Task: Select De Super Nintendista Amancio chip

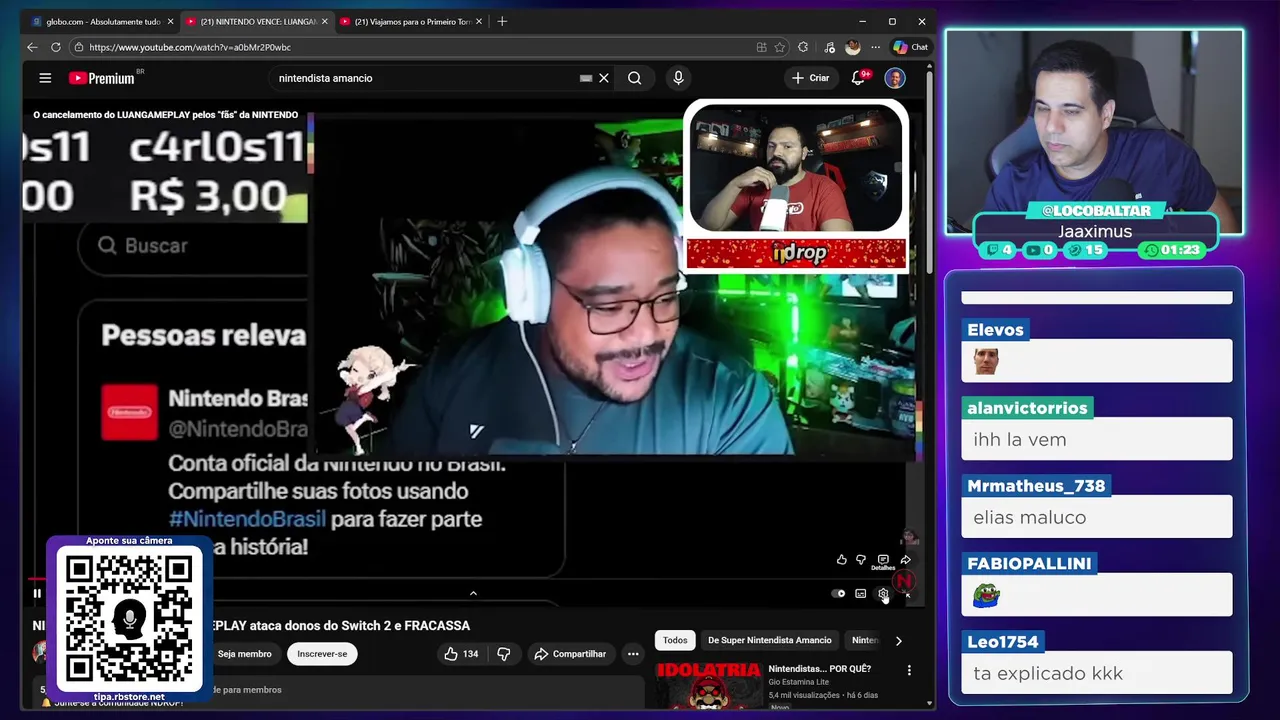Action: [x=769, y=640]
